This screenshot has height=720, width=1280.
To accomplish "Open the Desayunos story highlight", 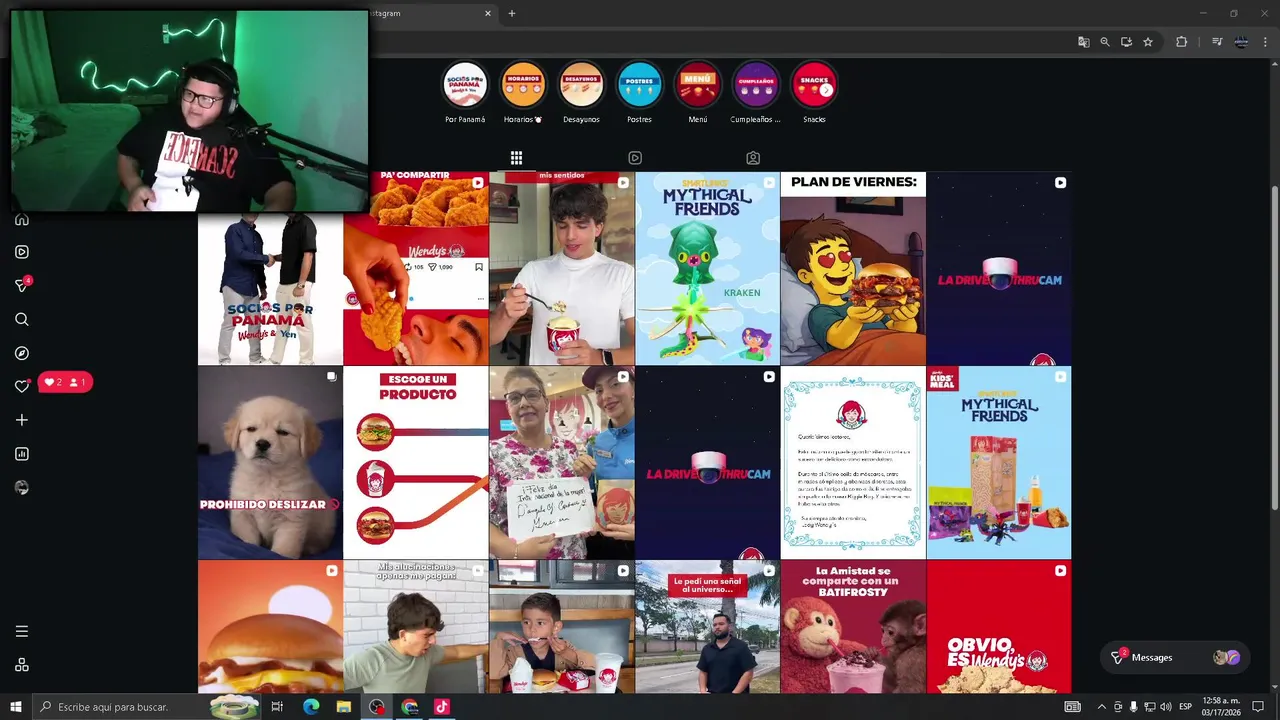I will coord(581,86).
